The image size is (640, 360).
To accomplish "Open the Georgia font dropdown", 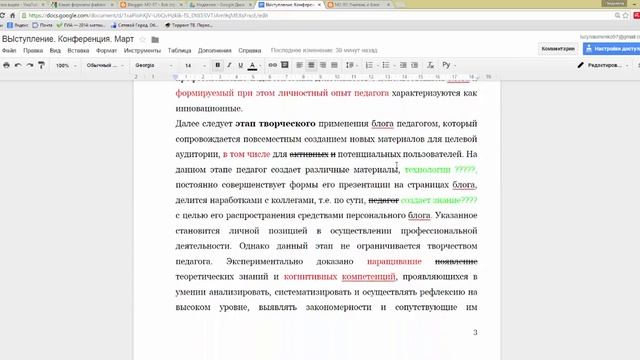I will point(154,65).
